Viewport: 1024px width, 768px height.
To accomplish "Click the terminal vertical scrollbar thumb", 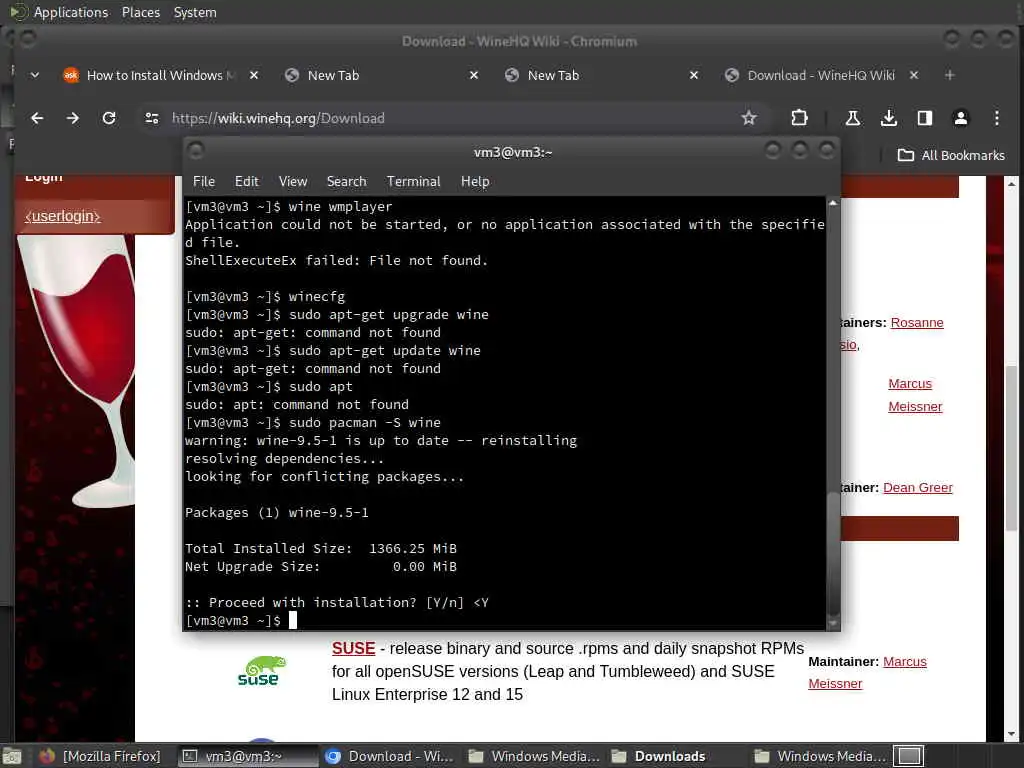I will pos(833,552).
